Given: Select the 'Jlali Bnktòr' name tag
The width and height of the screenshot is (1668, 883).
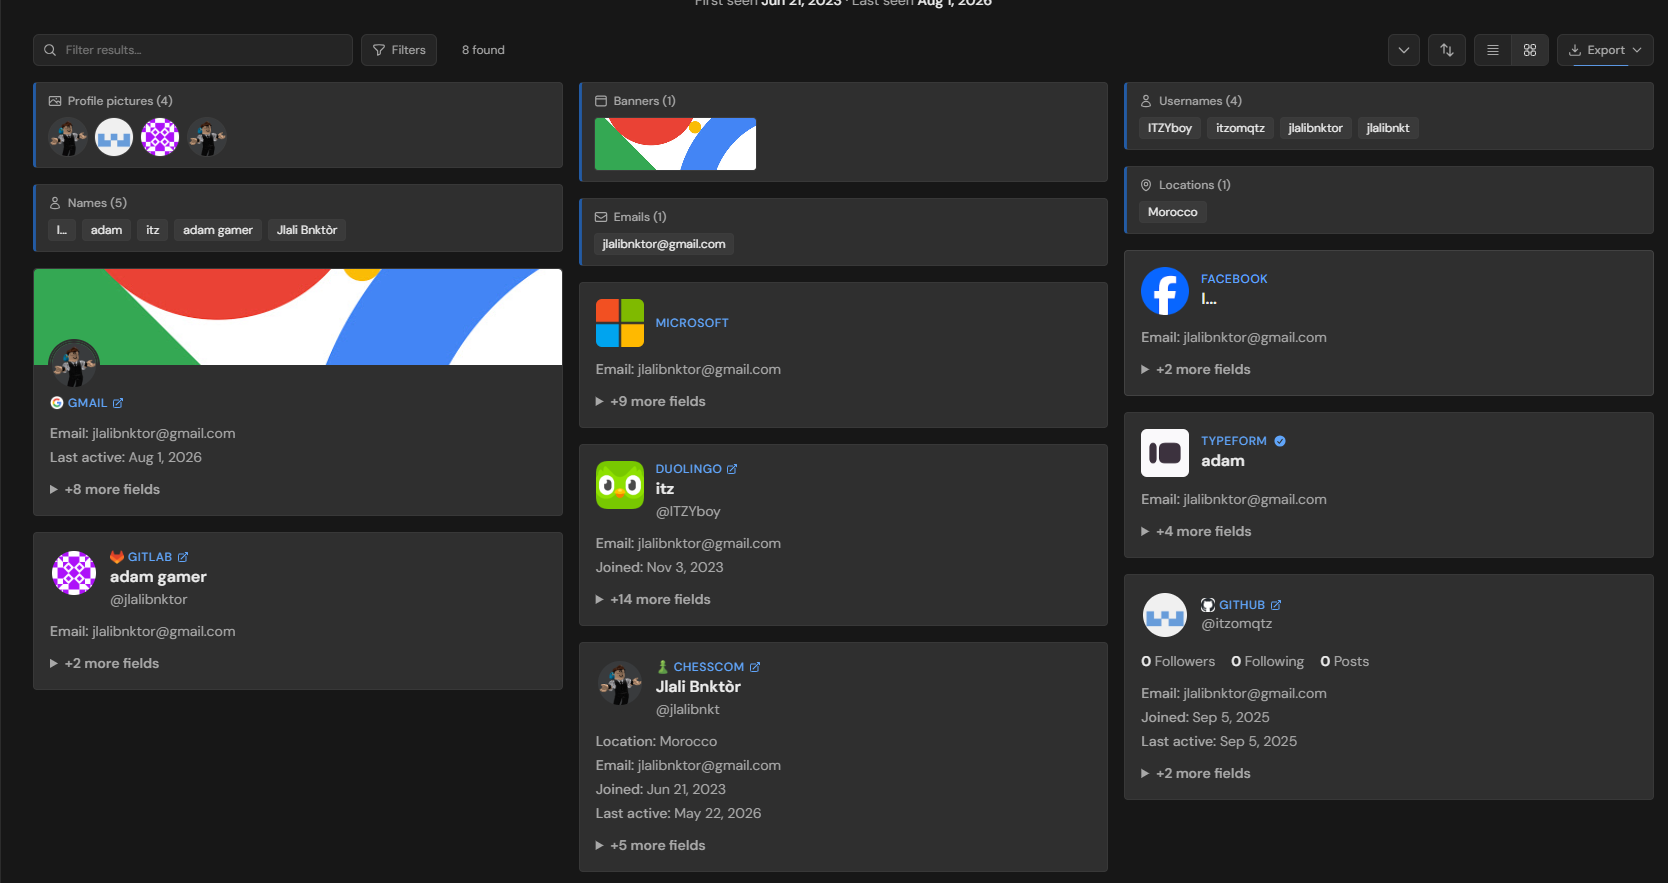Looking at the screenshot, I should [x=307, y=230].
